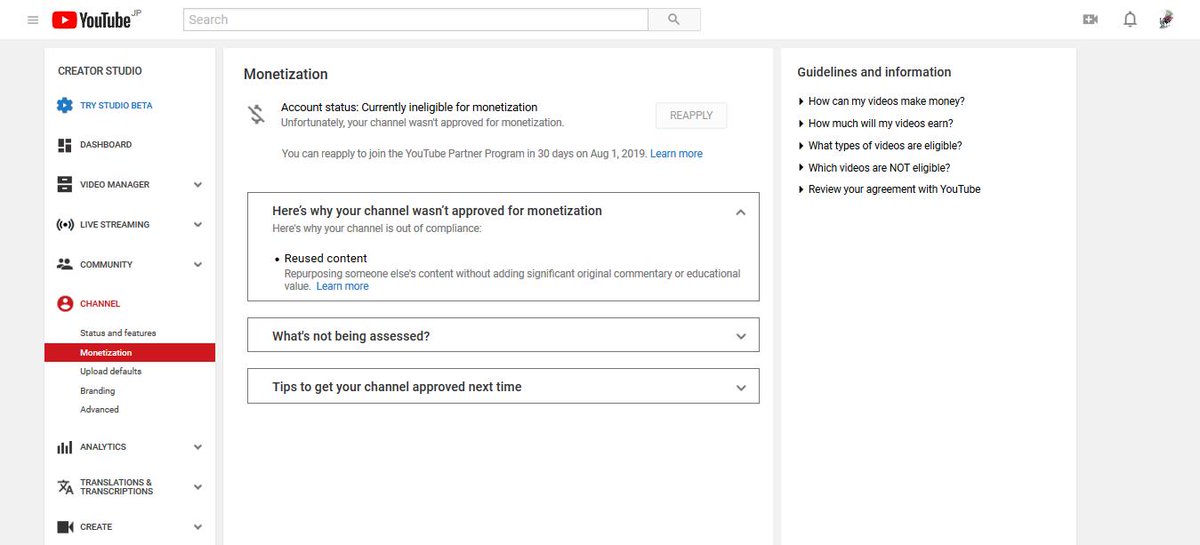Viewport: 1200px width, 545px height.
Task: Click the Analytics bar chart icon
Action: pos(65,447)
